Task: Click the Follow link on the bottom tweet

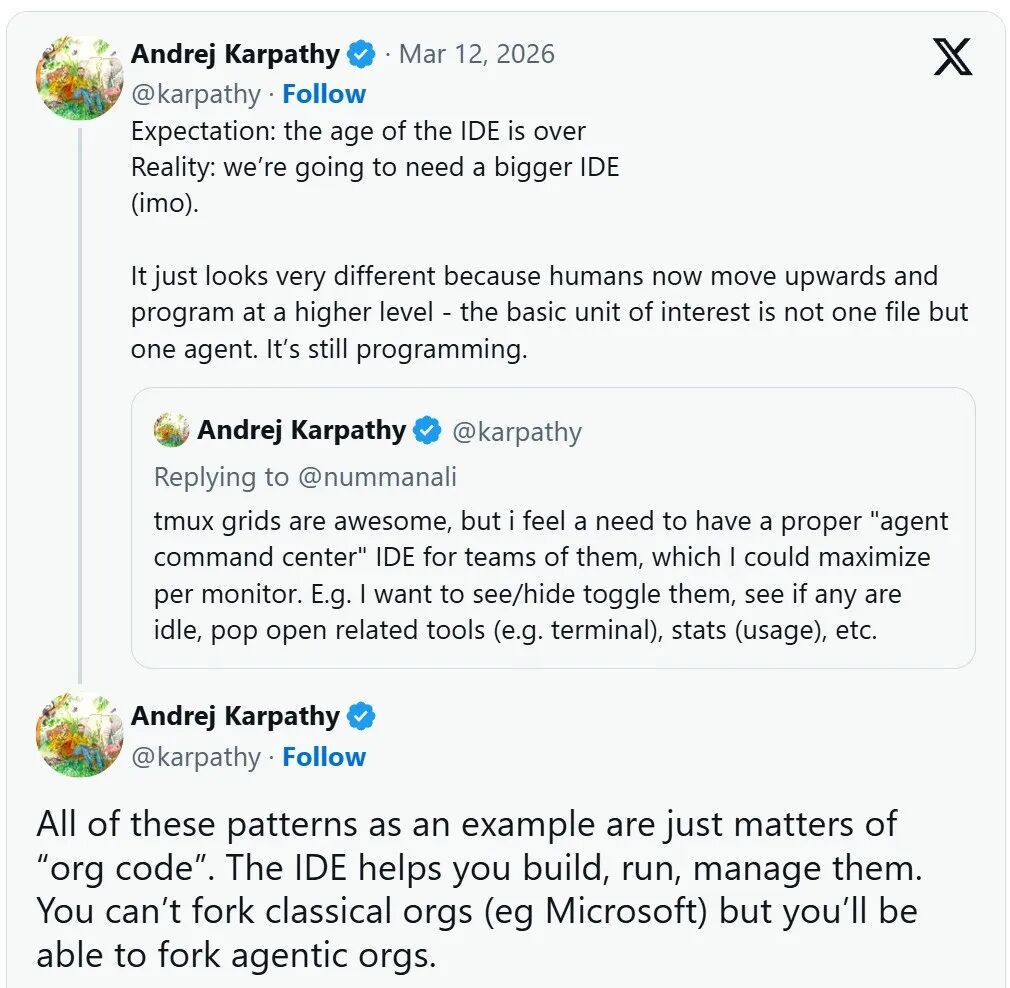Action: pyautogui.click(x=323, y=757)
